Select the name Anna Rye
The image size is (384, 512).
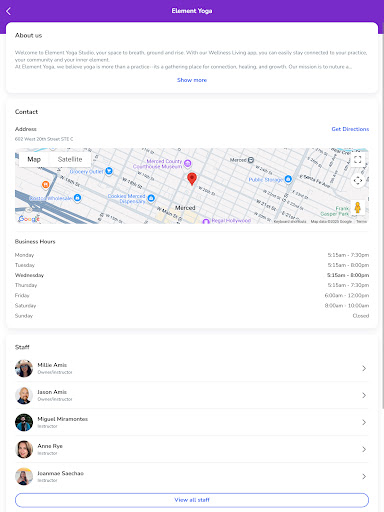[50, 446]
